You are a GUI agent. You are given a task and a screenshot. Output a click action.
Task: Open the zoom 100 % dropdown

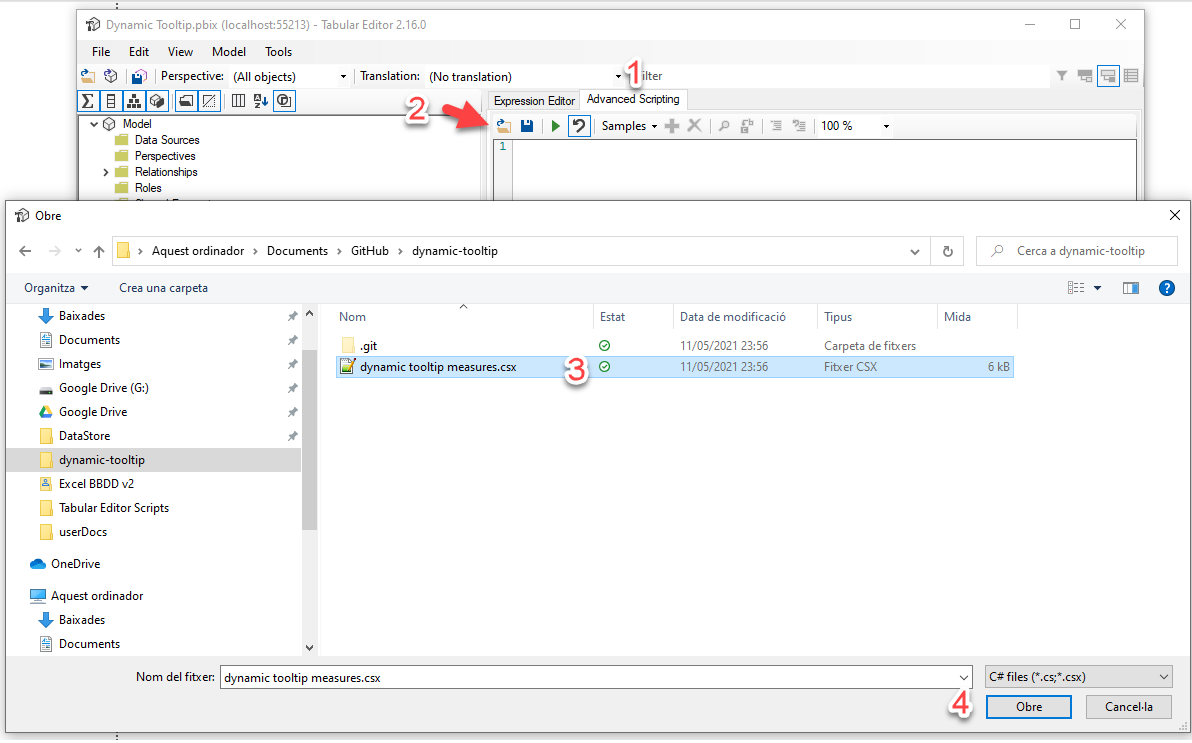(855, 126)
